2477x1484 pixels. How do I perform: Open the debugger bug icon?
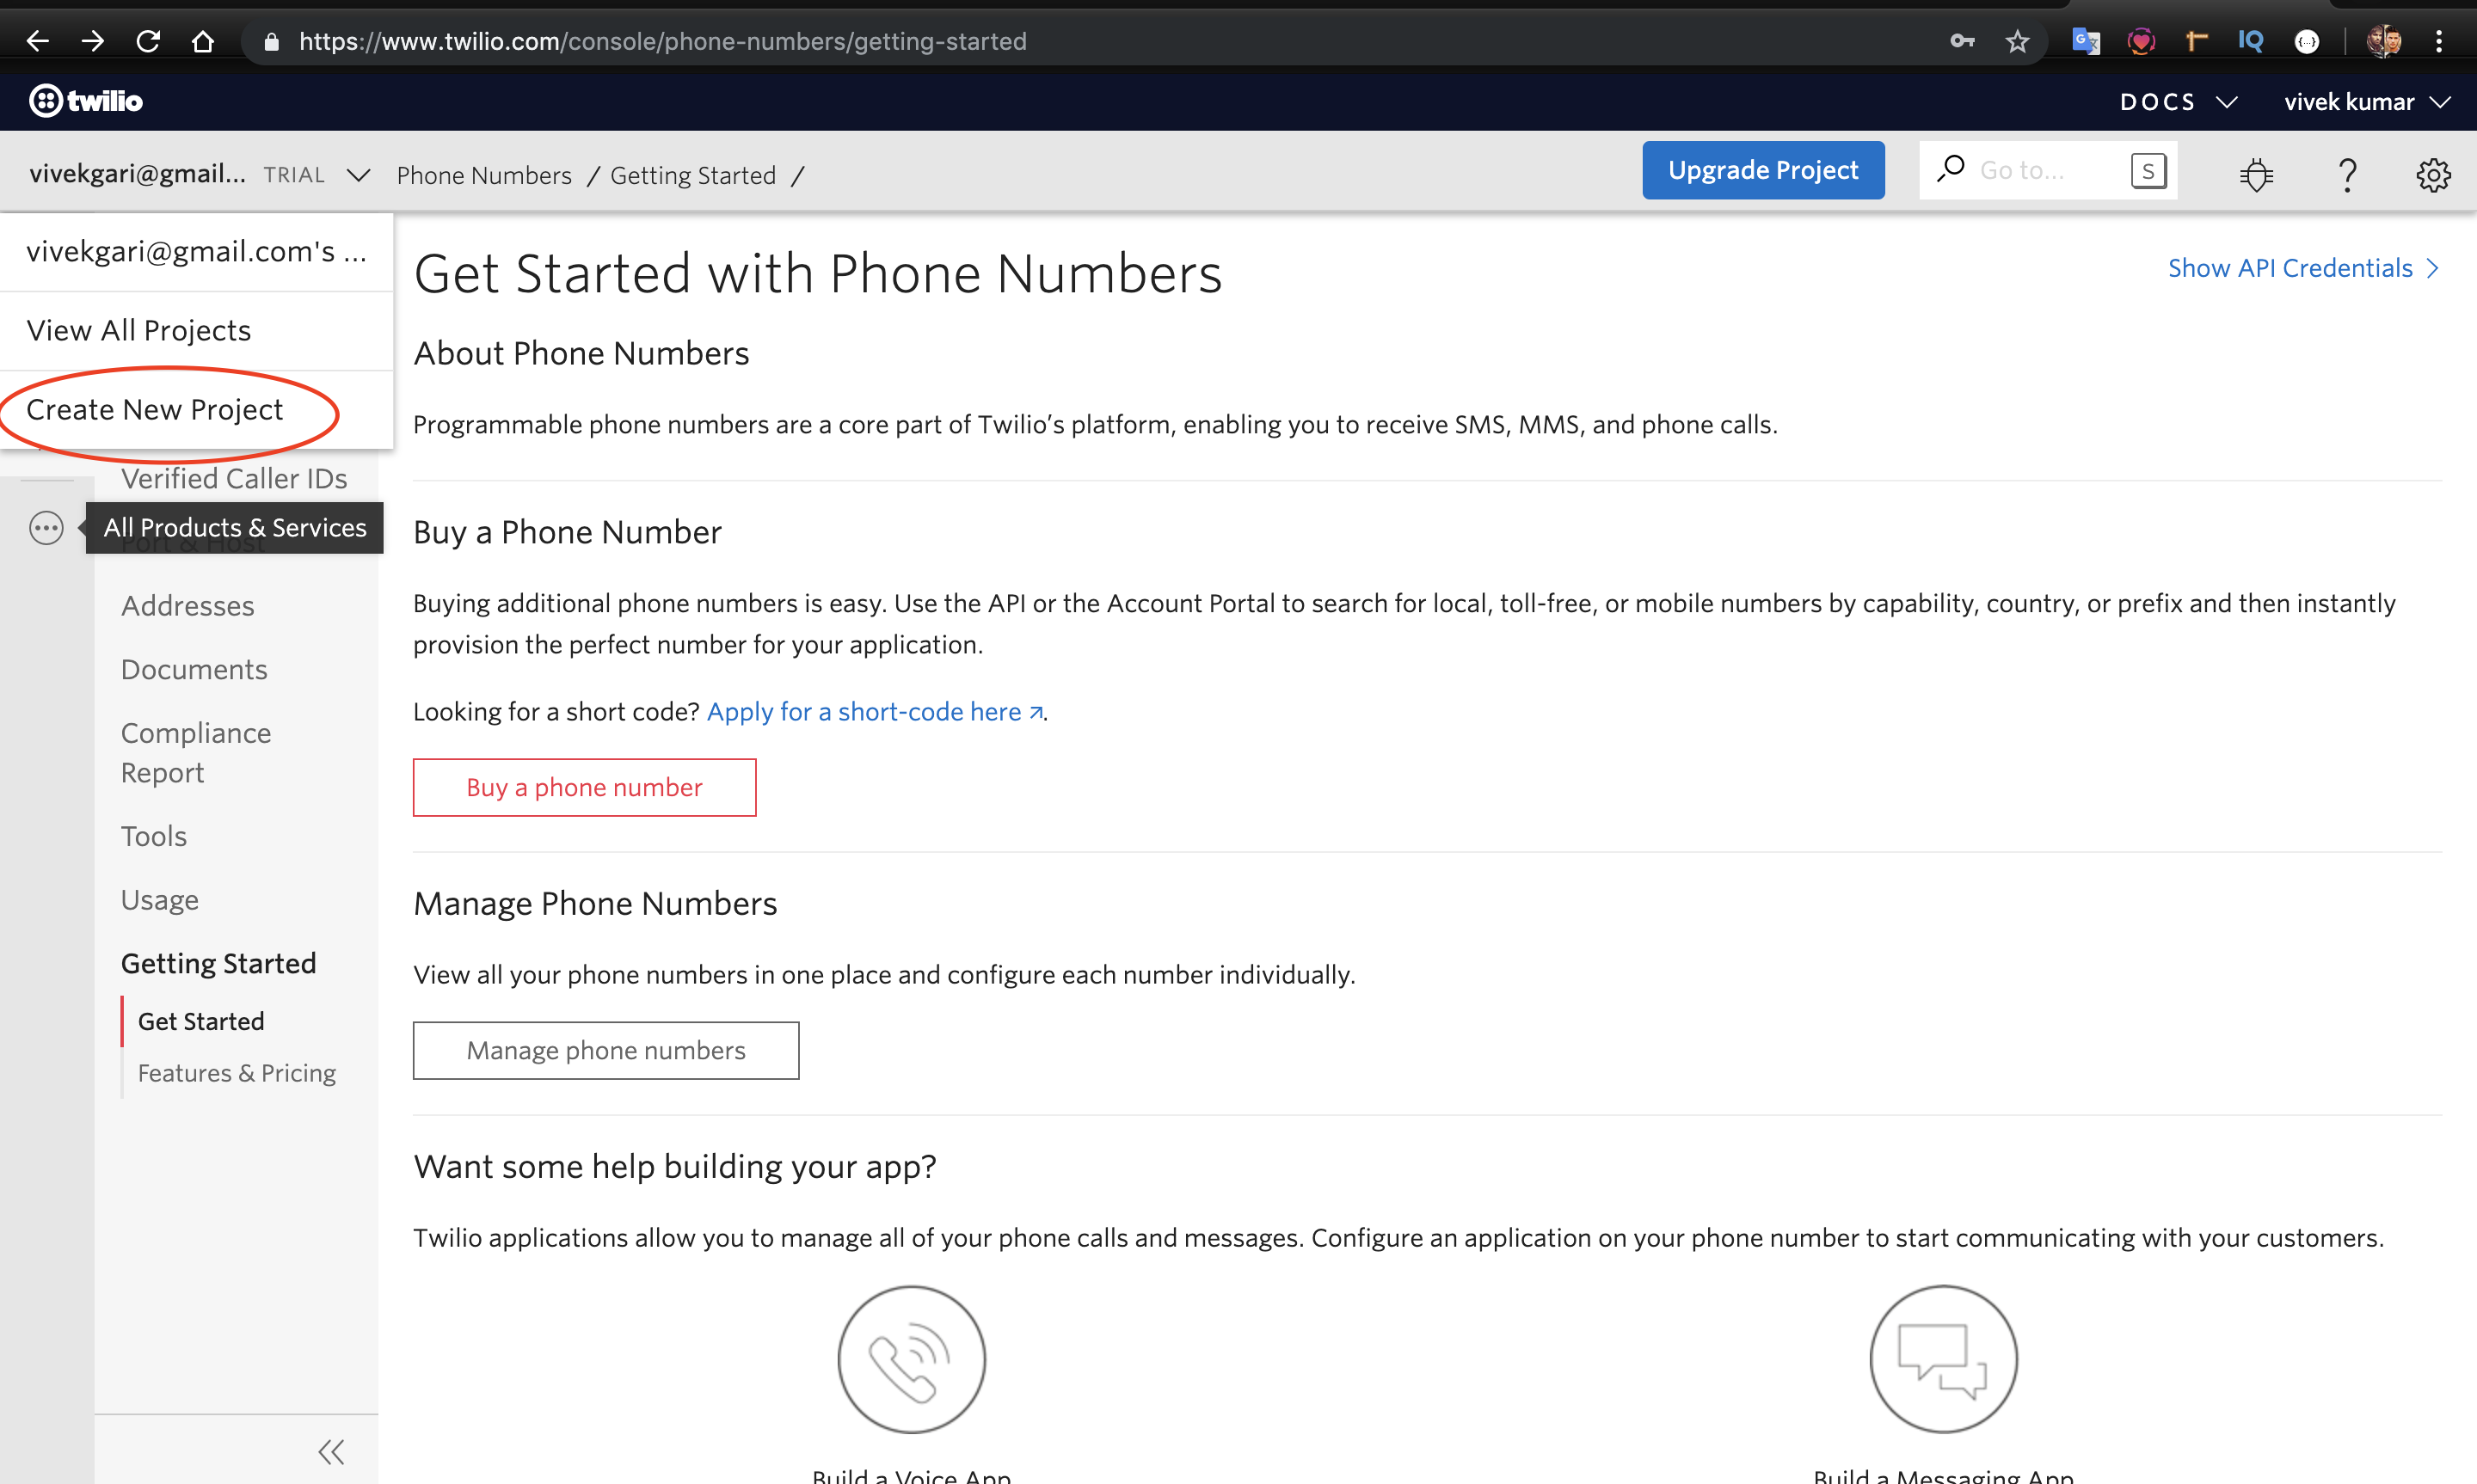[x=2256, y=175]
